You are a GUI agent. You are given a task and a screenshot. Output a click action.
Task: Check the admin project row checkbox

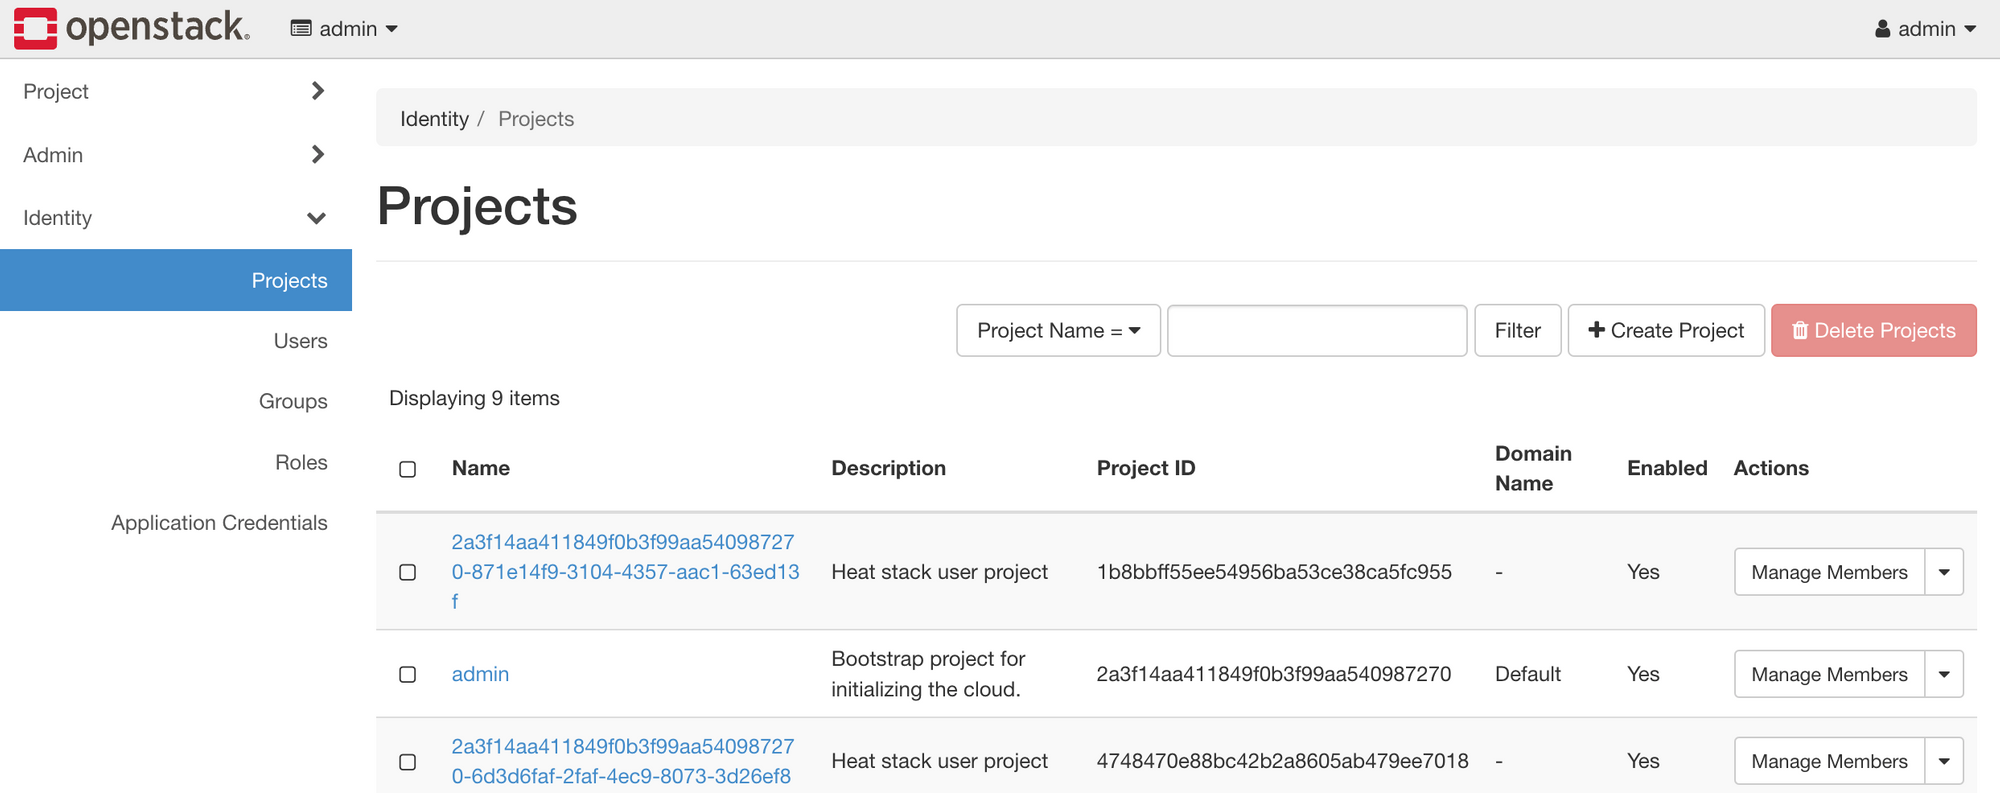(408, 674)
